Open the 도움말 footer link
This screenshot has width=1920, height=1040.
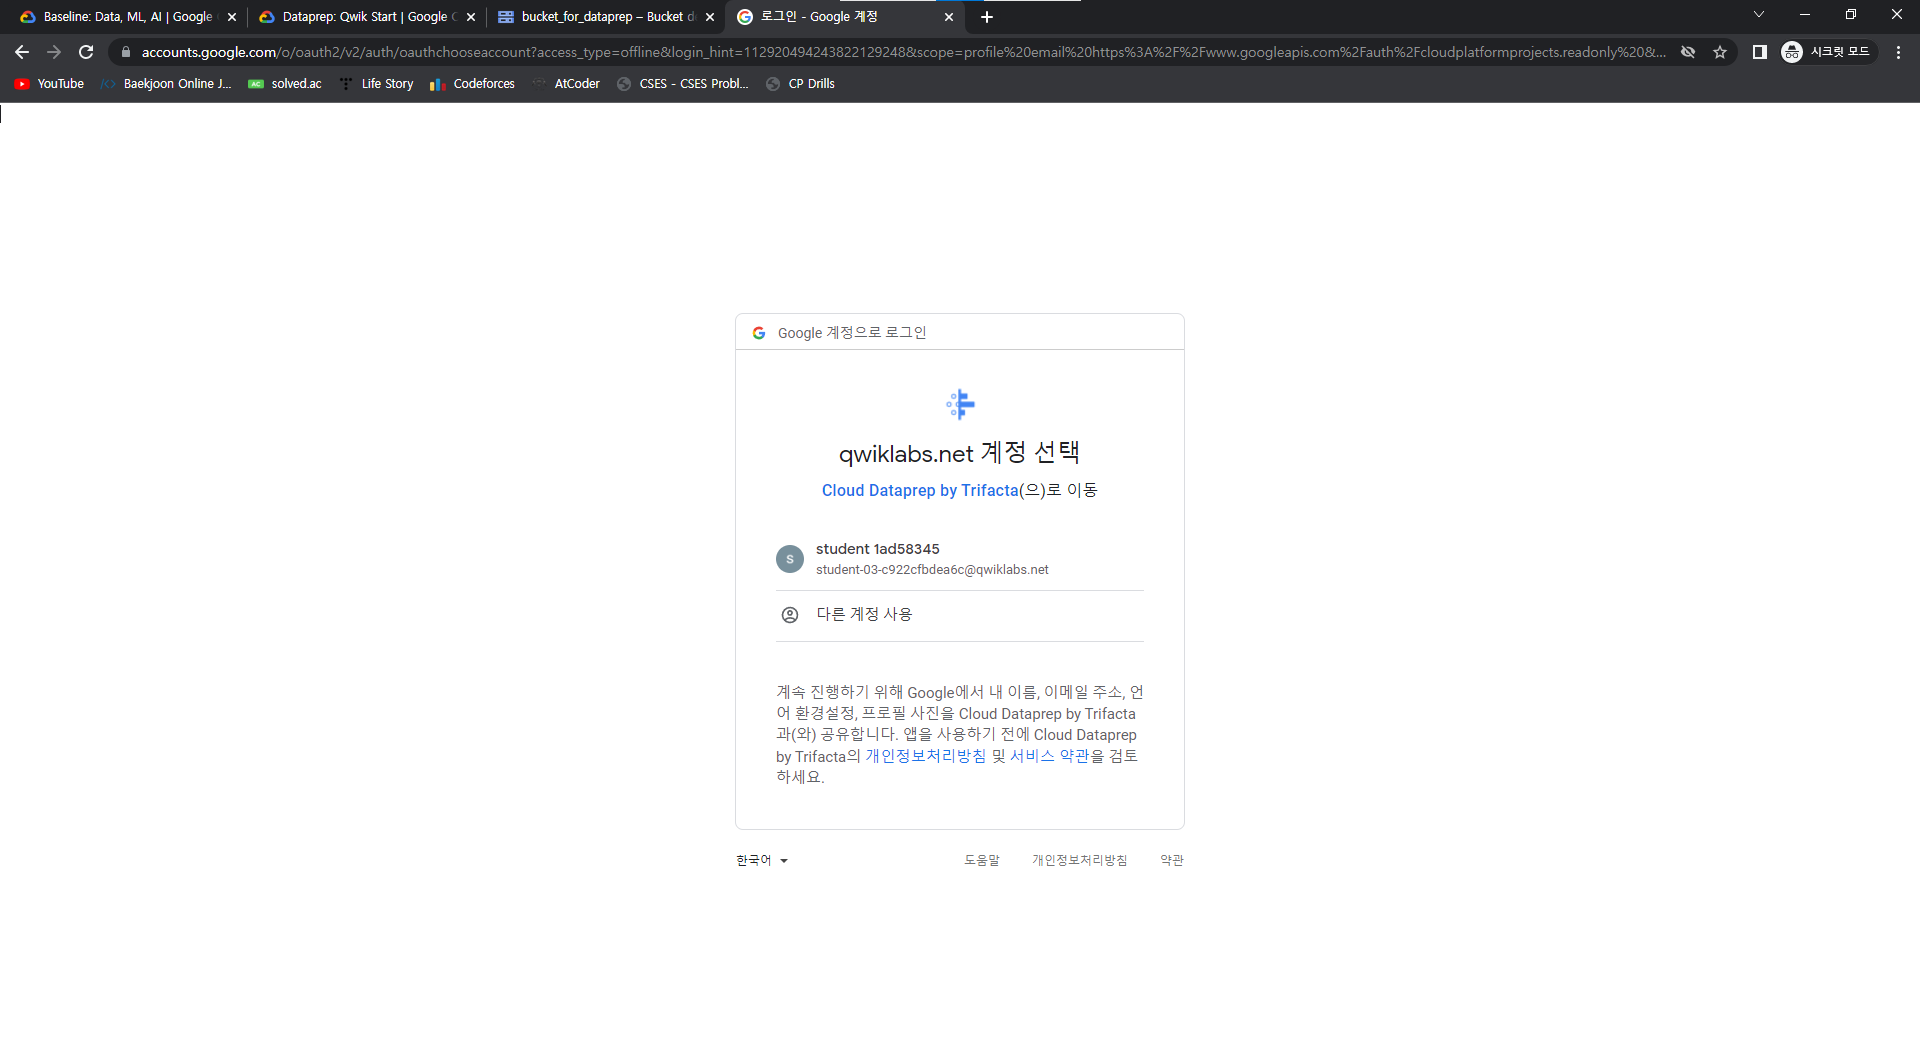tap(982, 860)
